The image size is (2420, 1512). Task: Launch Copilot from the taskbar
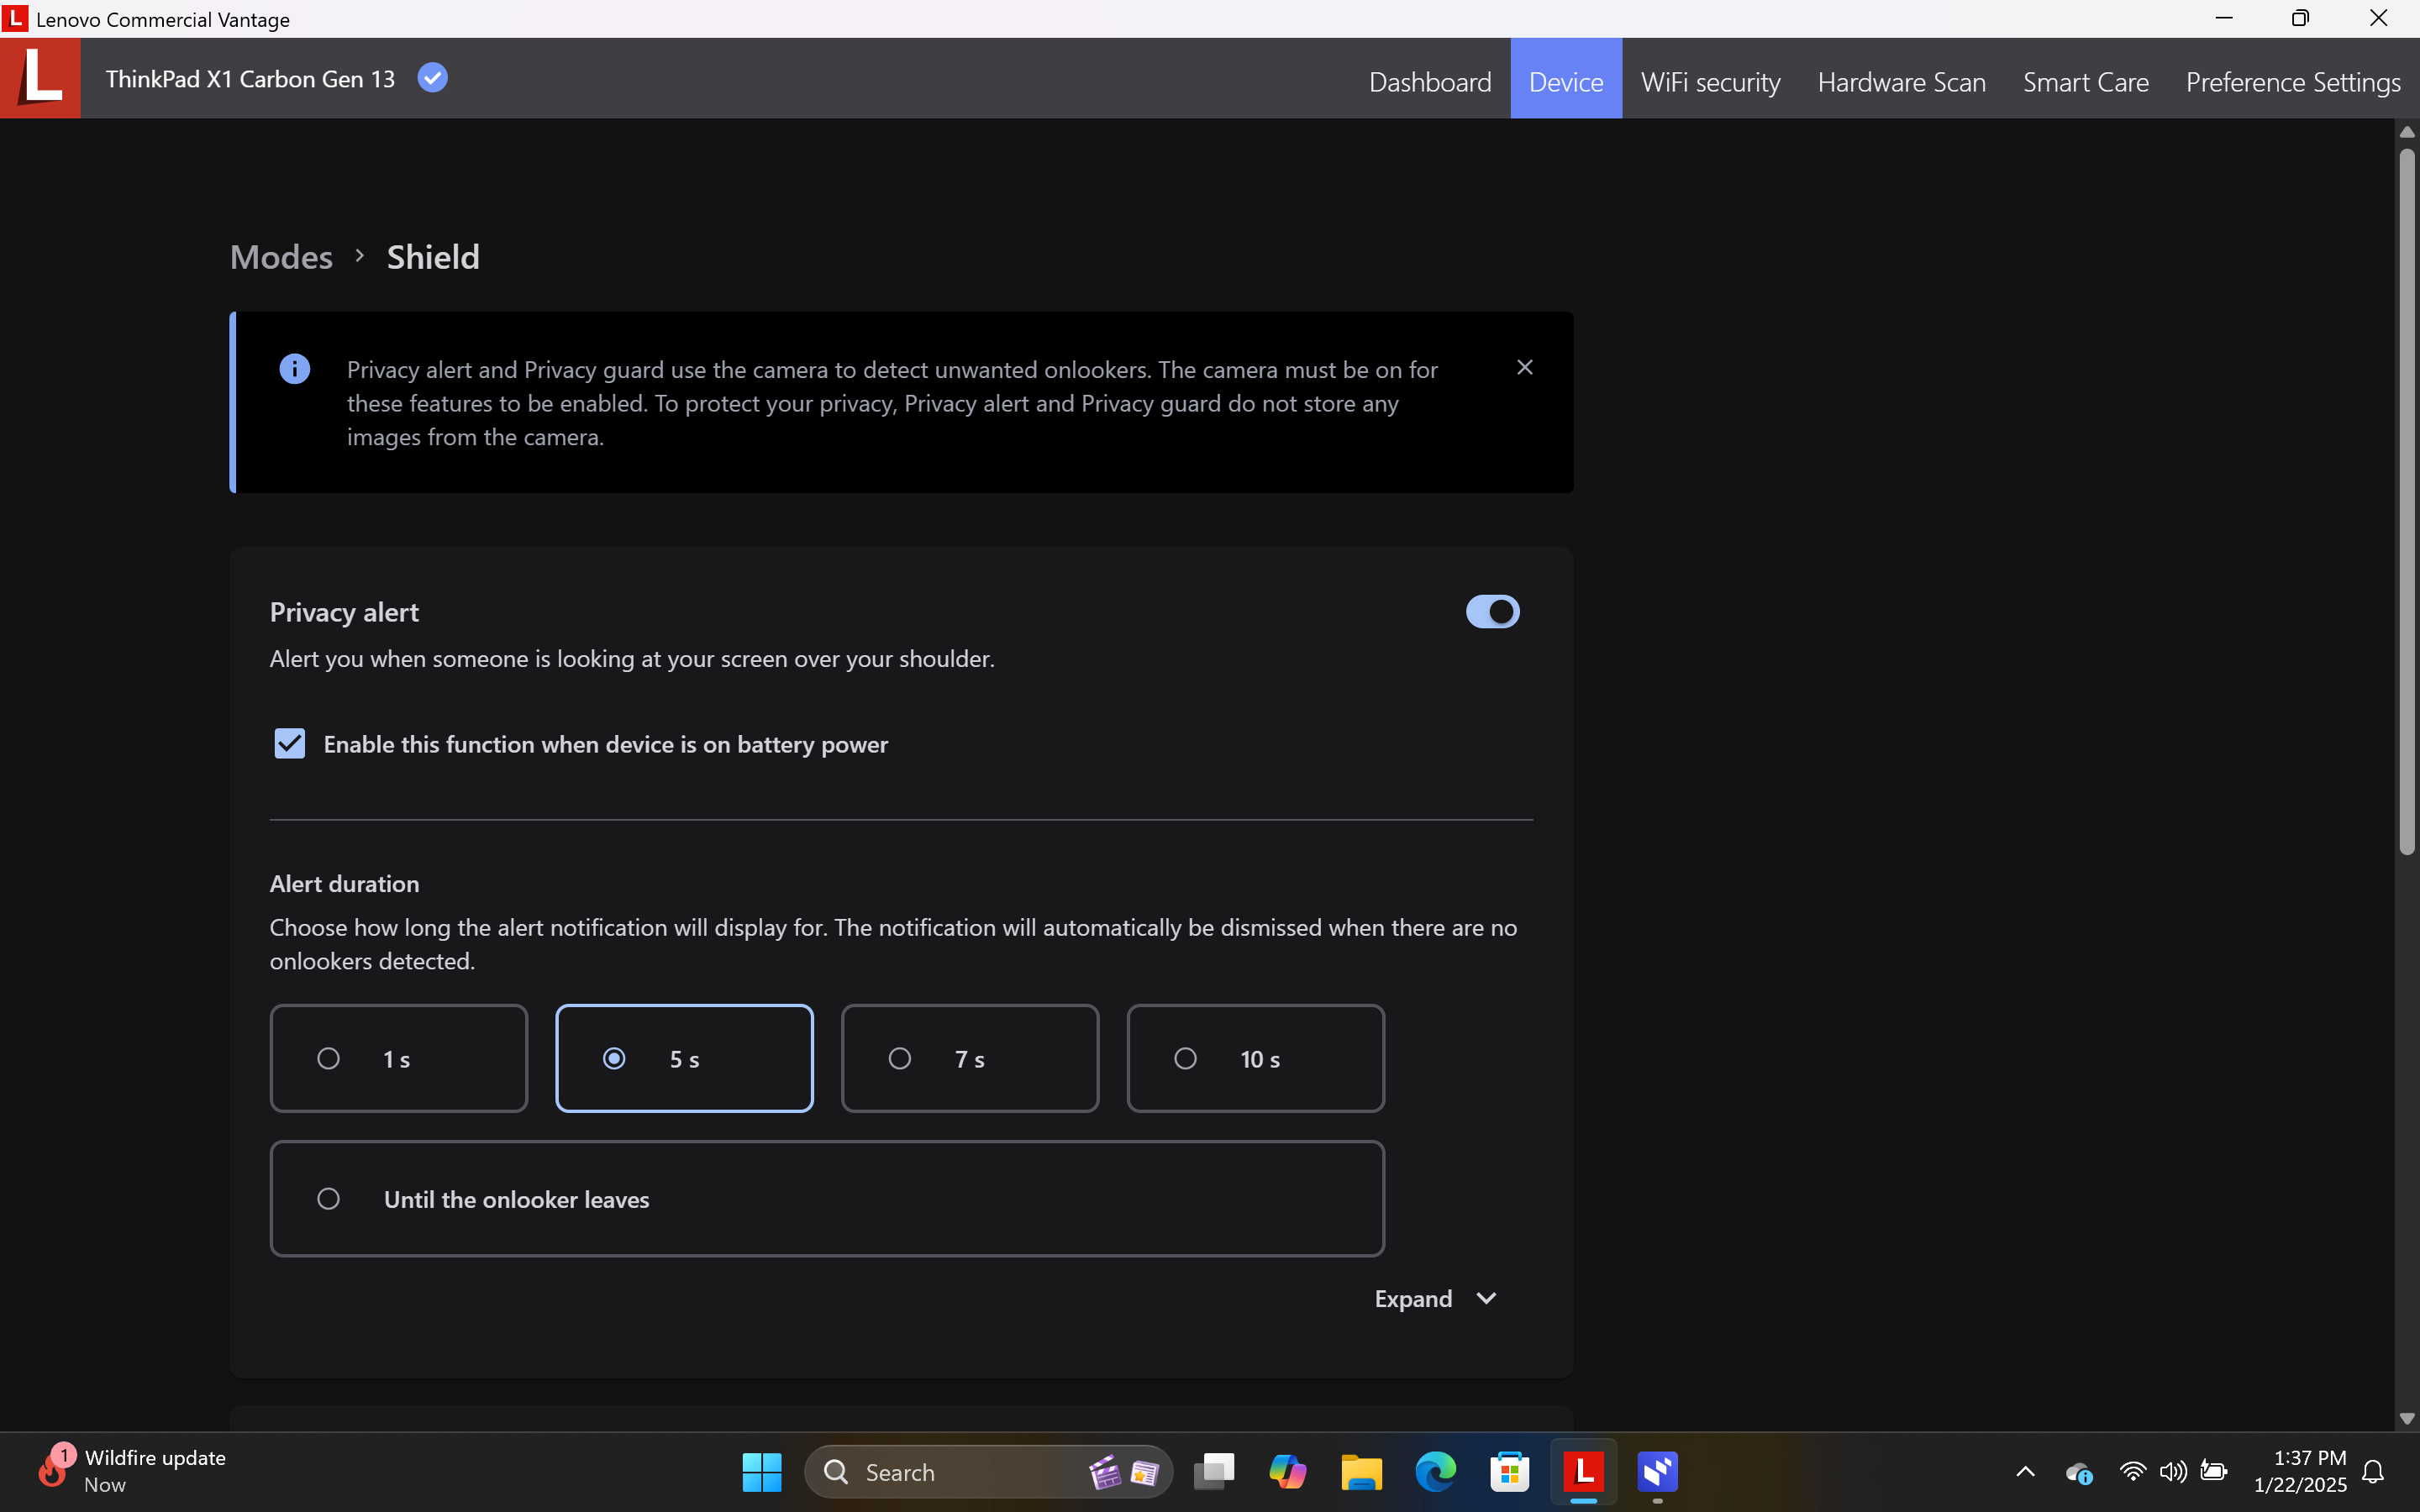[x=1288, y=1472]
